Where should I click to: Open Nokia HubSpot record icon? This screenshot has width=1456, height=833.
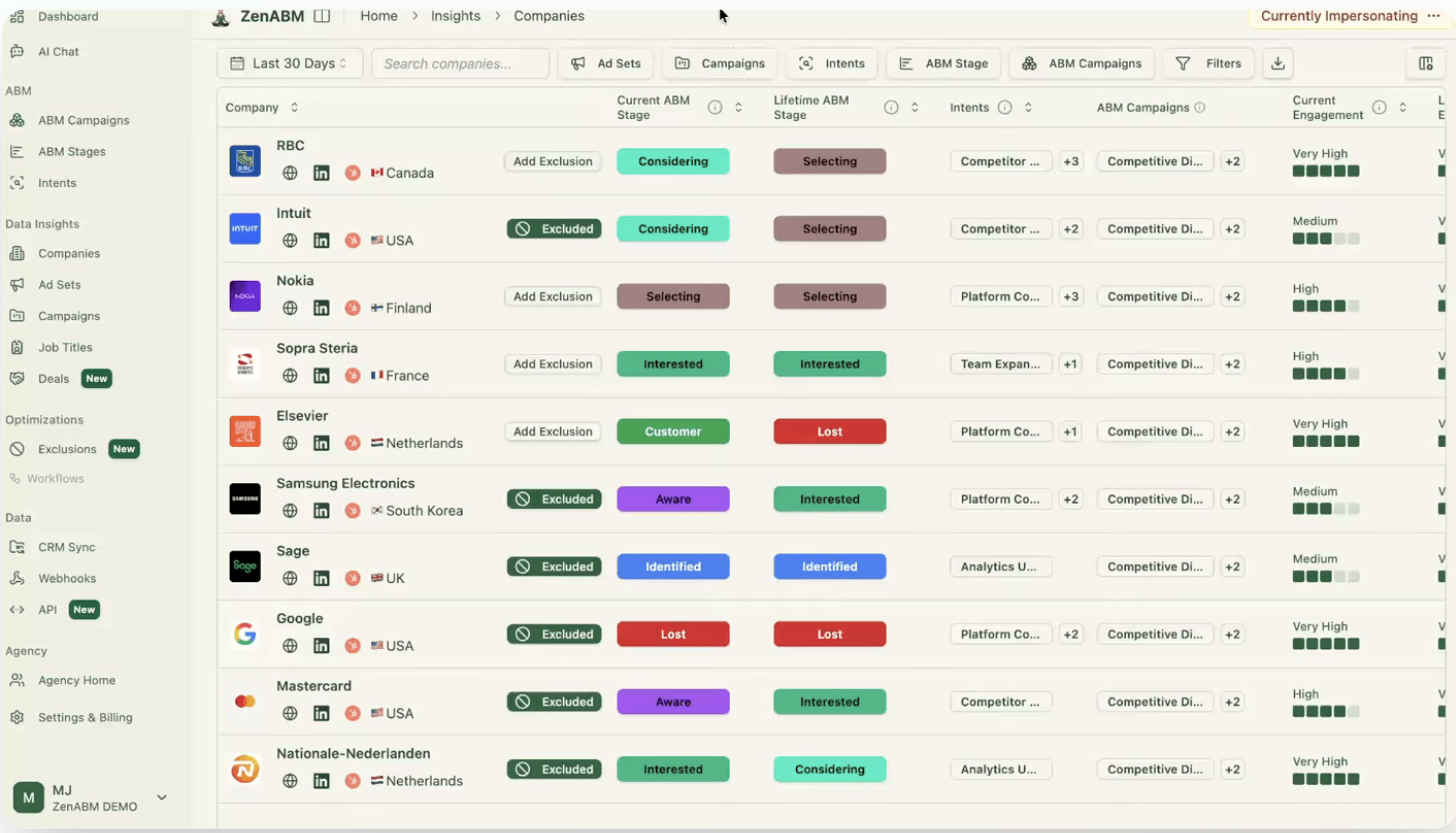point(352,308)
